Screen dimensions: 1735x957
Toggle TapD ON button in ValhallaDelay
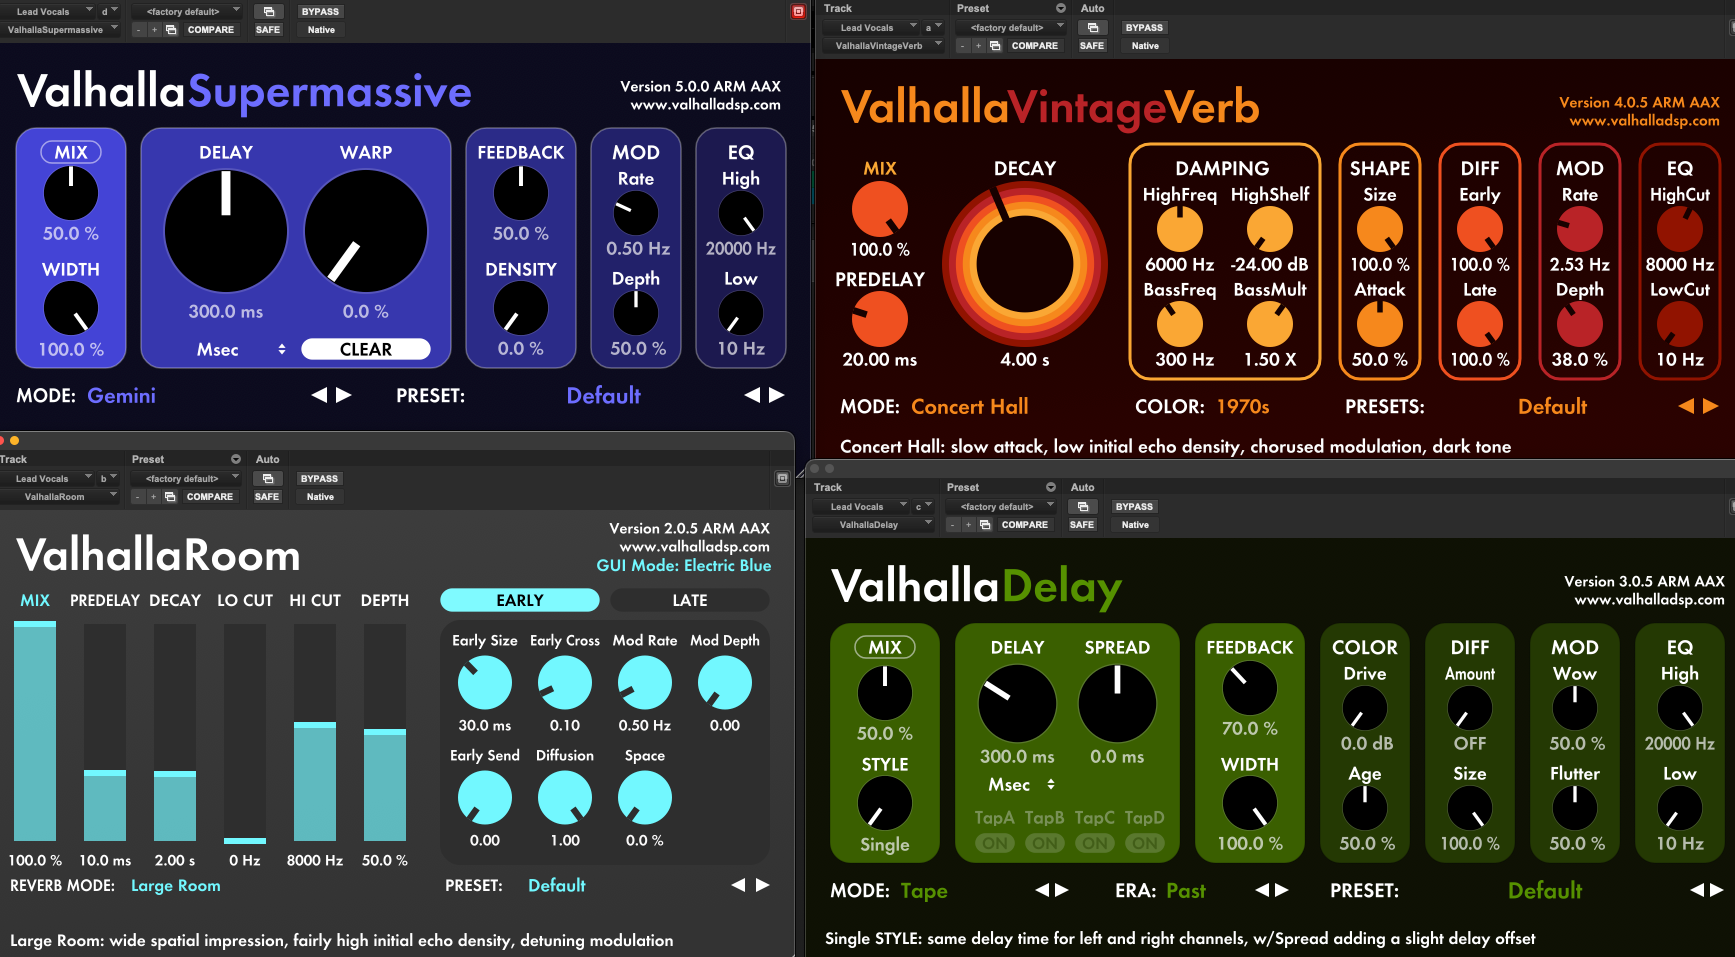(1145, 843)
